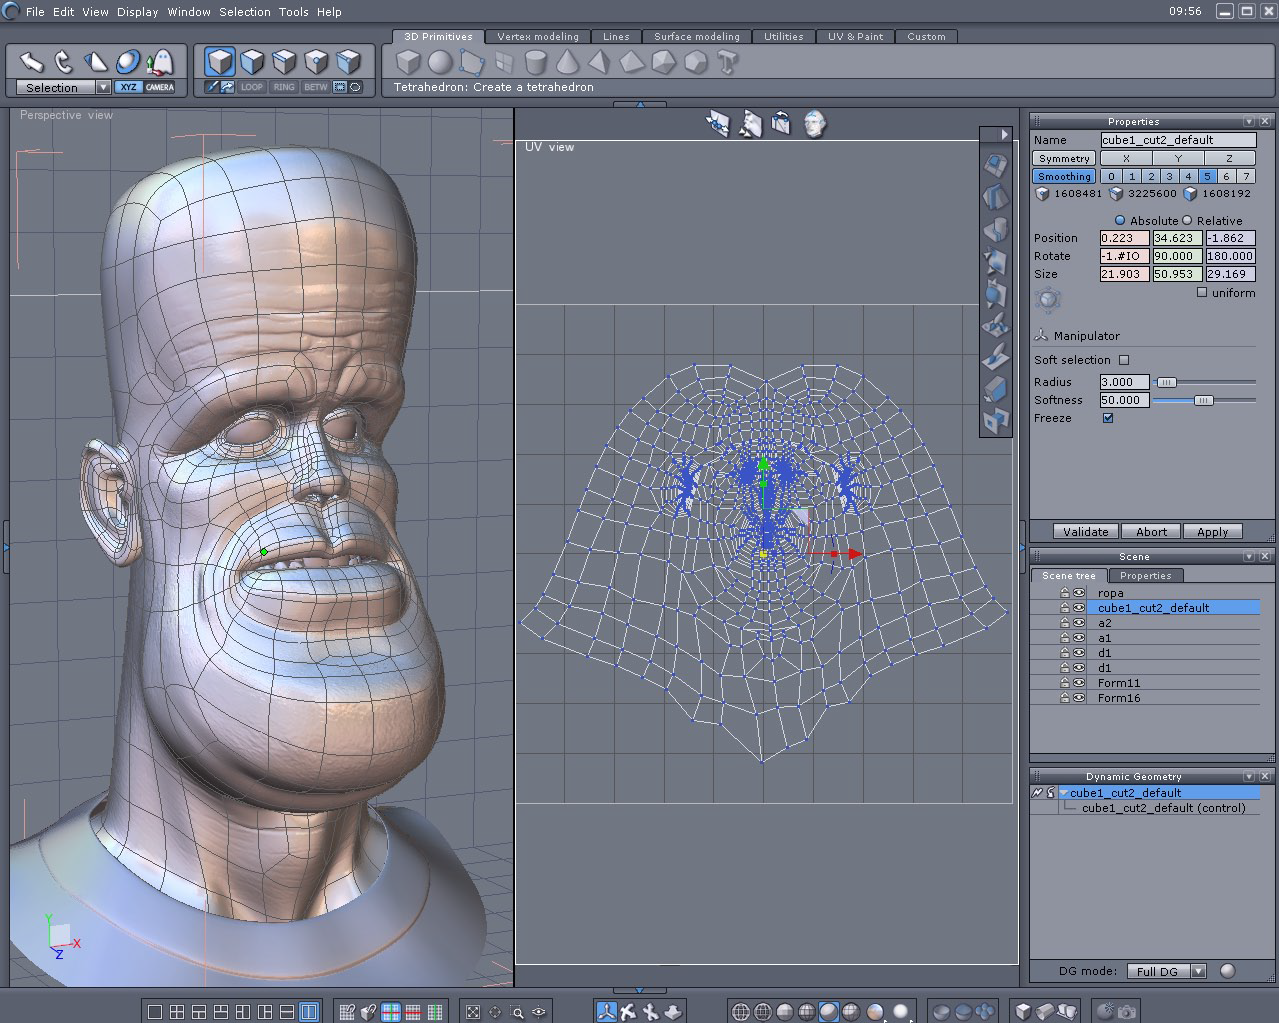This screenshot has height=1023, width=1279.
Task: Click the eye view icon in bottom bar
Action: (540, 1012)
